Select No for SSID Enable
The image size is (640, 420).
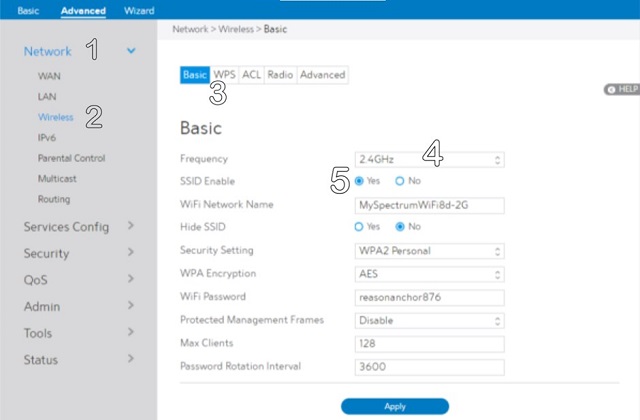pyautogui.click(x=400, y=181)
